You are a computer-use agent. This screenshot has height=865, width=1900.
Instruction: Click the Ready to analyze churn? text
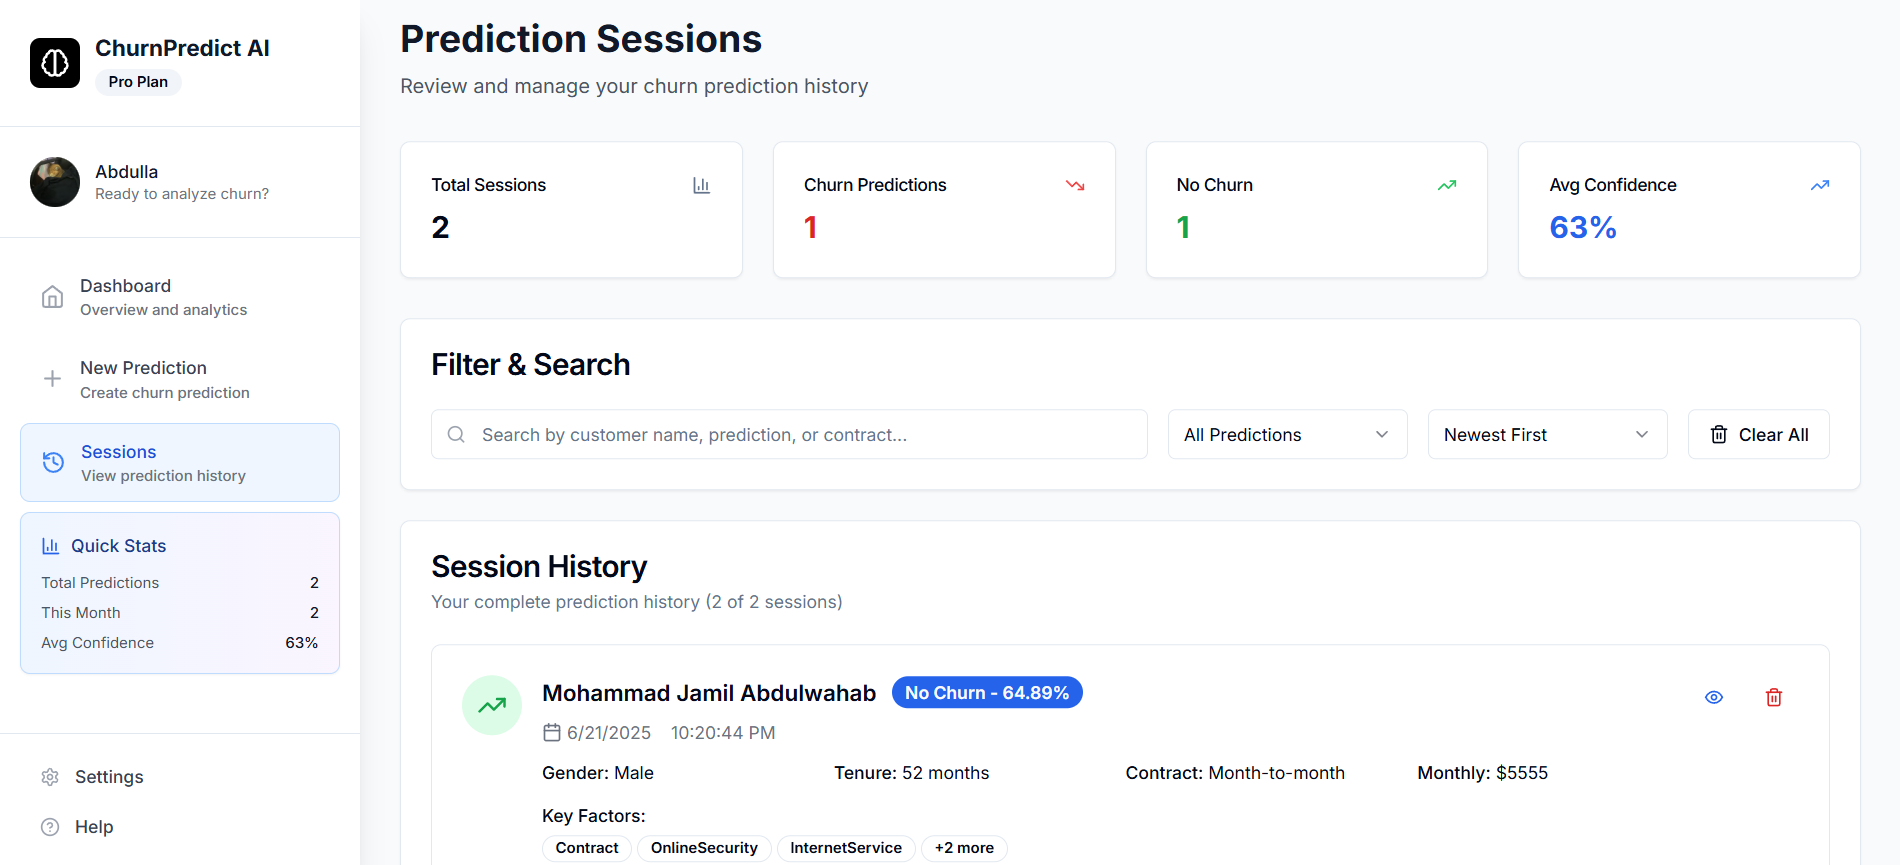coord(182,194)
